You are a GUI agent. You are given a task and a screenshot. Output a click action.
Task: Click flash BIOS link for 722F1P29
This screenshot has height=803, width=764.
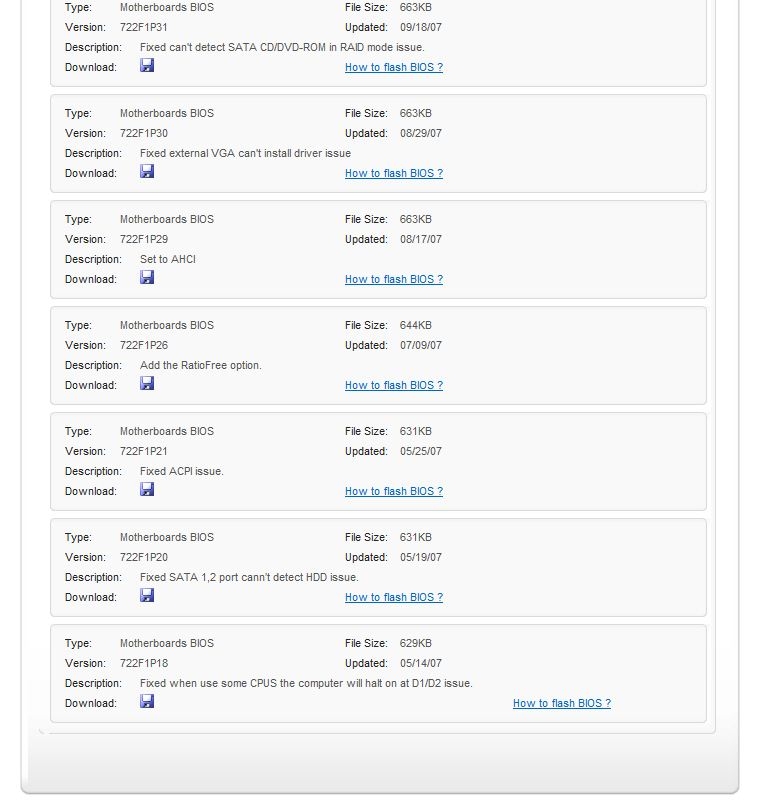pyautogui.click(x=394, y=280)
